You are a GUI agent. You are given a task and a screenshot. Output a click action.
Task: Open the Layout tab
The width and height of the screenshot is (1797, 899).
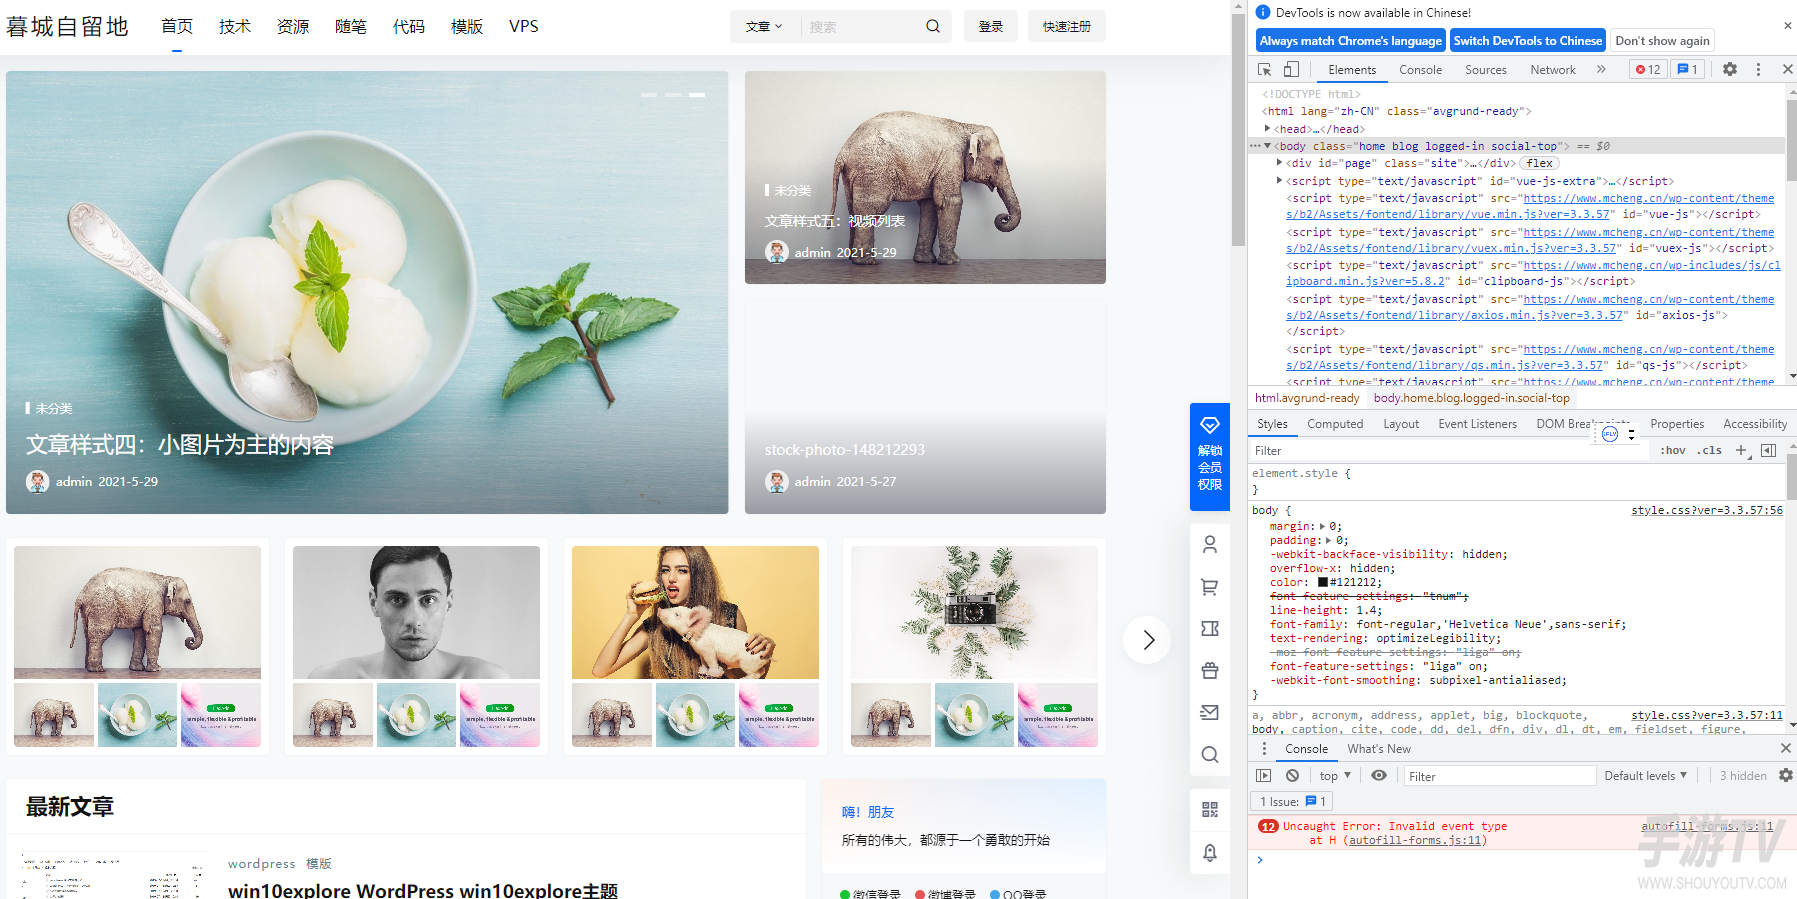click(1401, 424)
